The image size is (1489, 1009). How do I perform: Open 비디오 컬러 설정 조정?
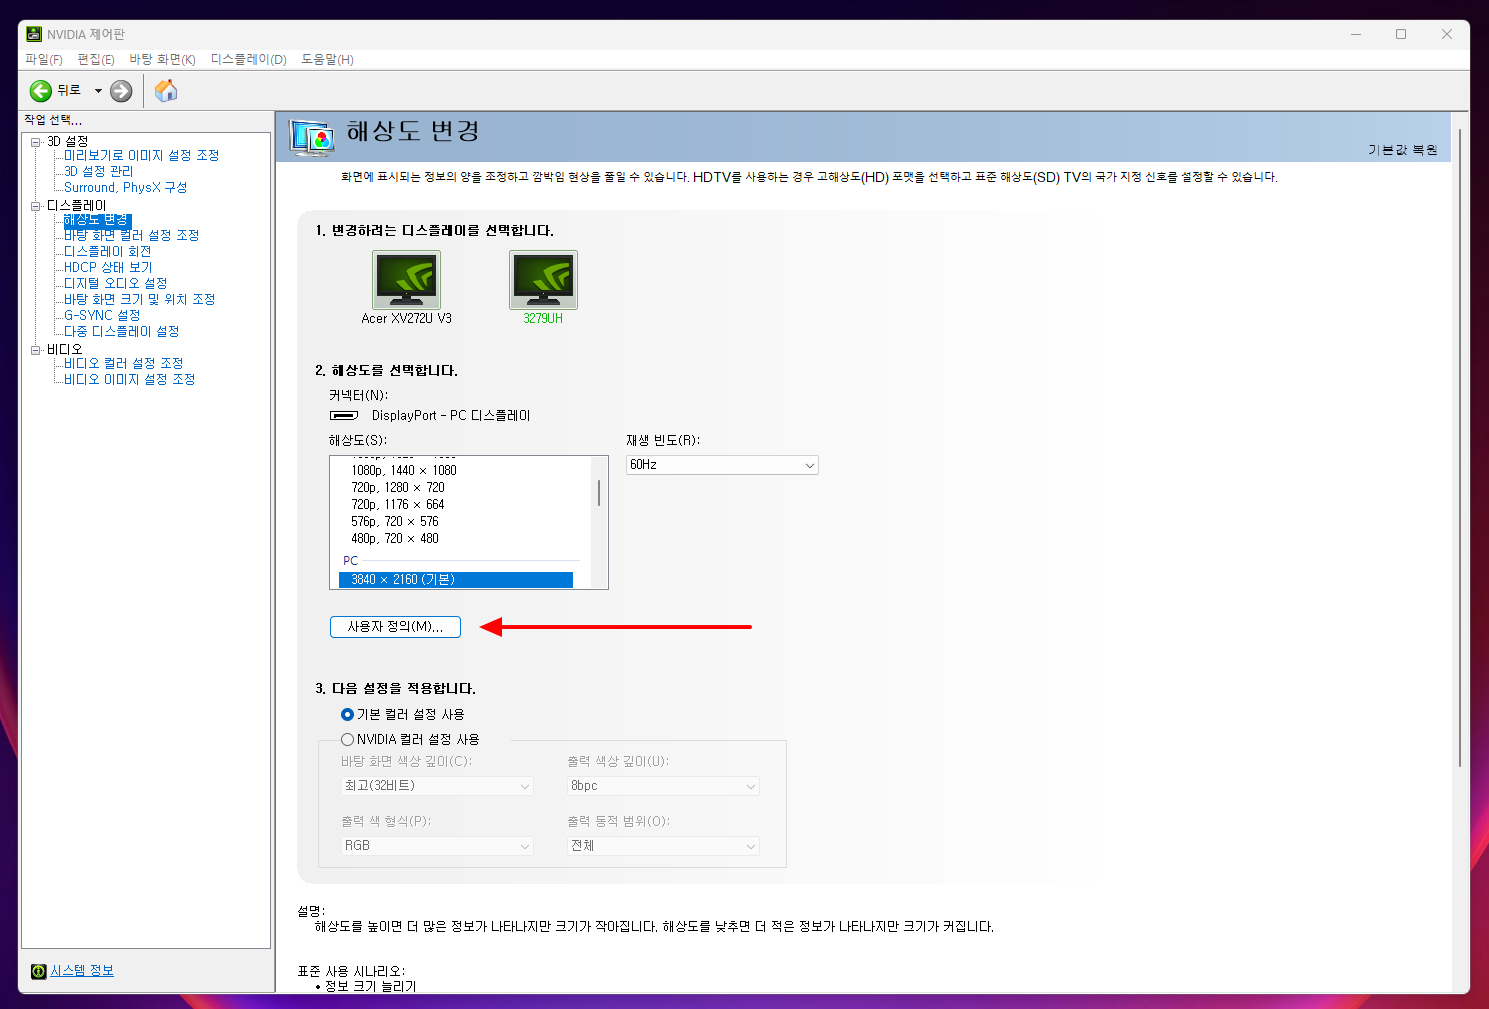123,364
